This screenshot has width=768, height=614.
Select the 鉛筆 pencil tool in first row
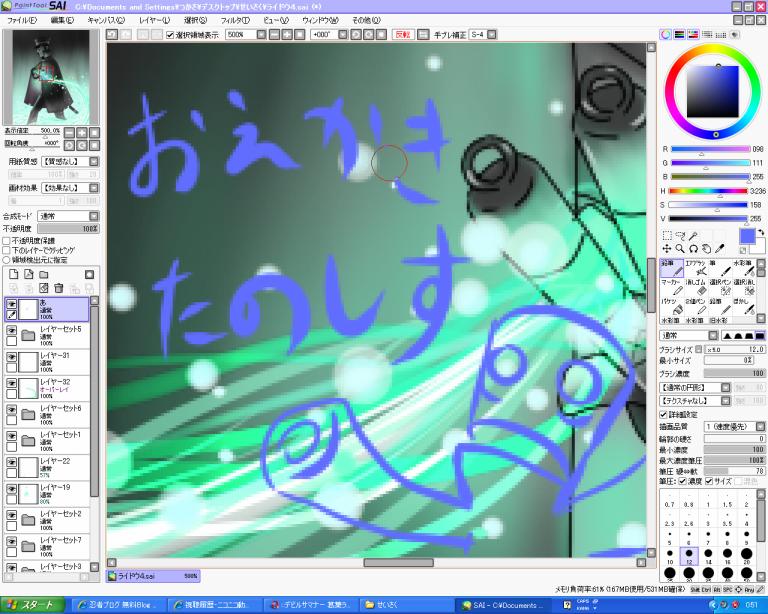click(672, 268)
